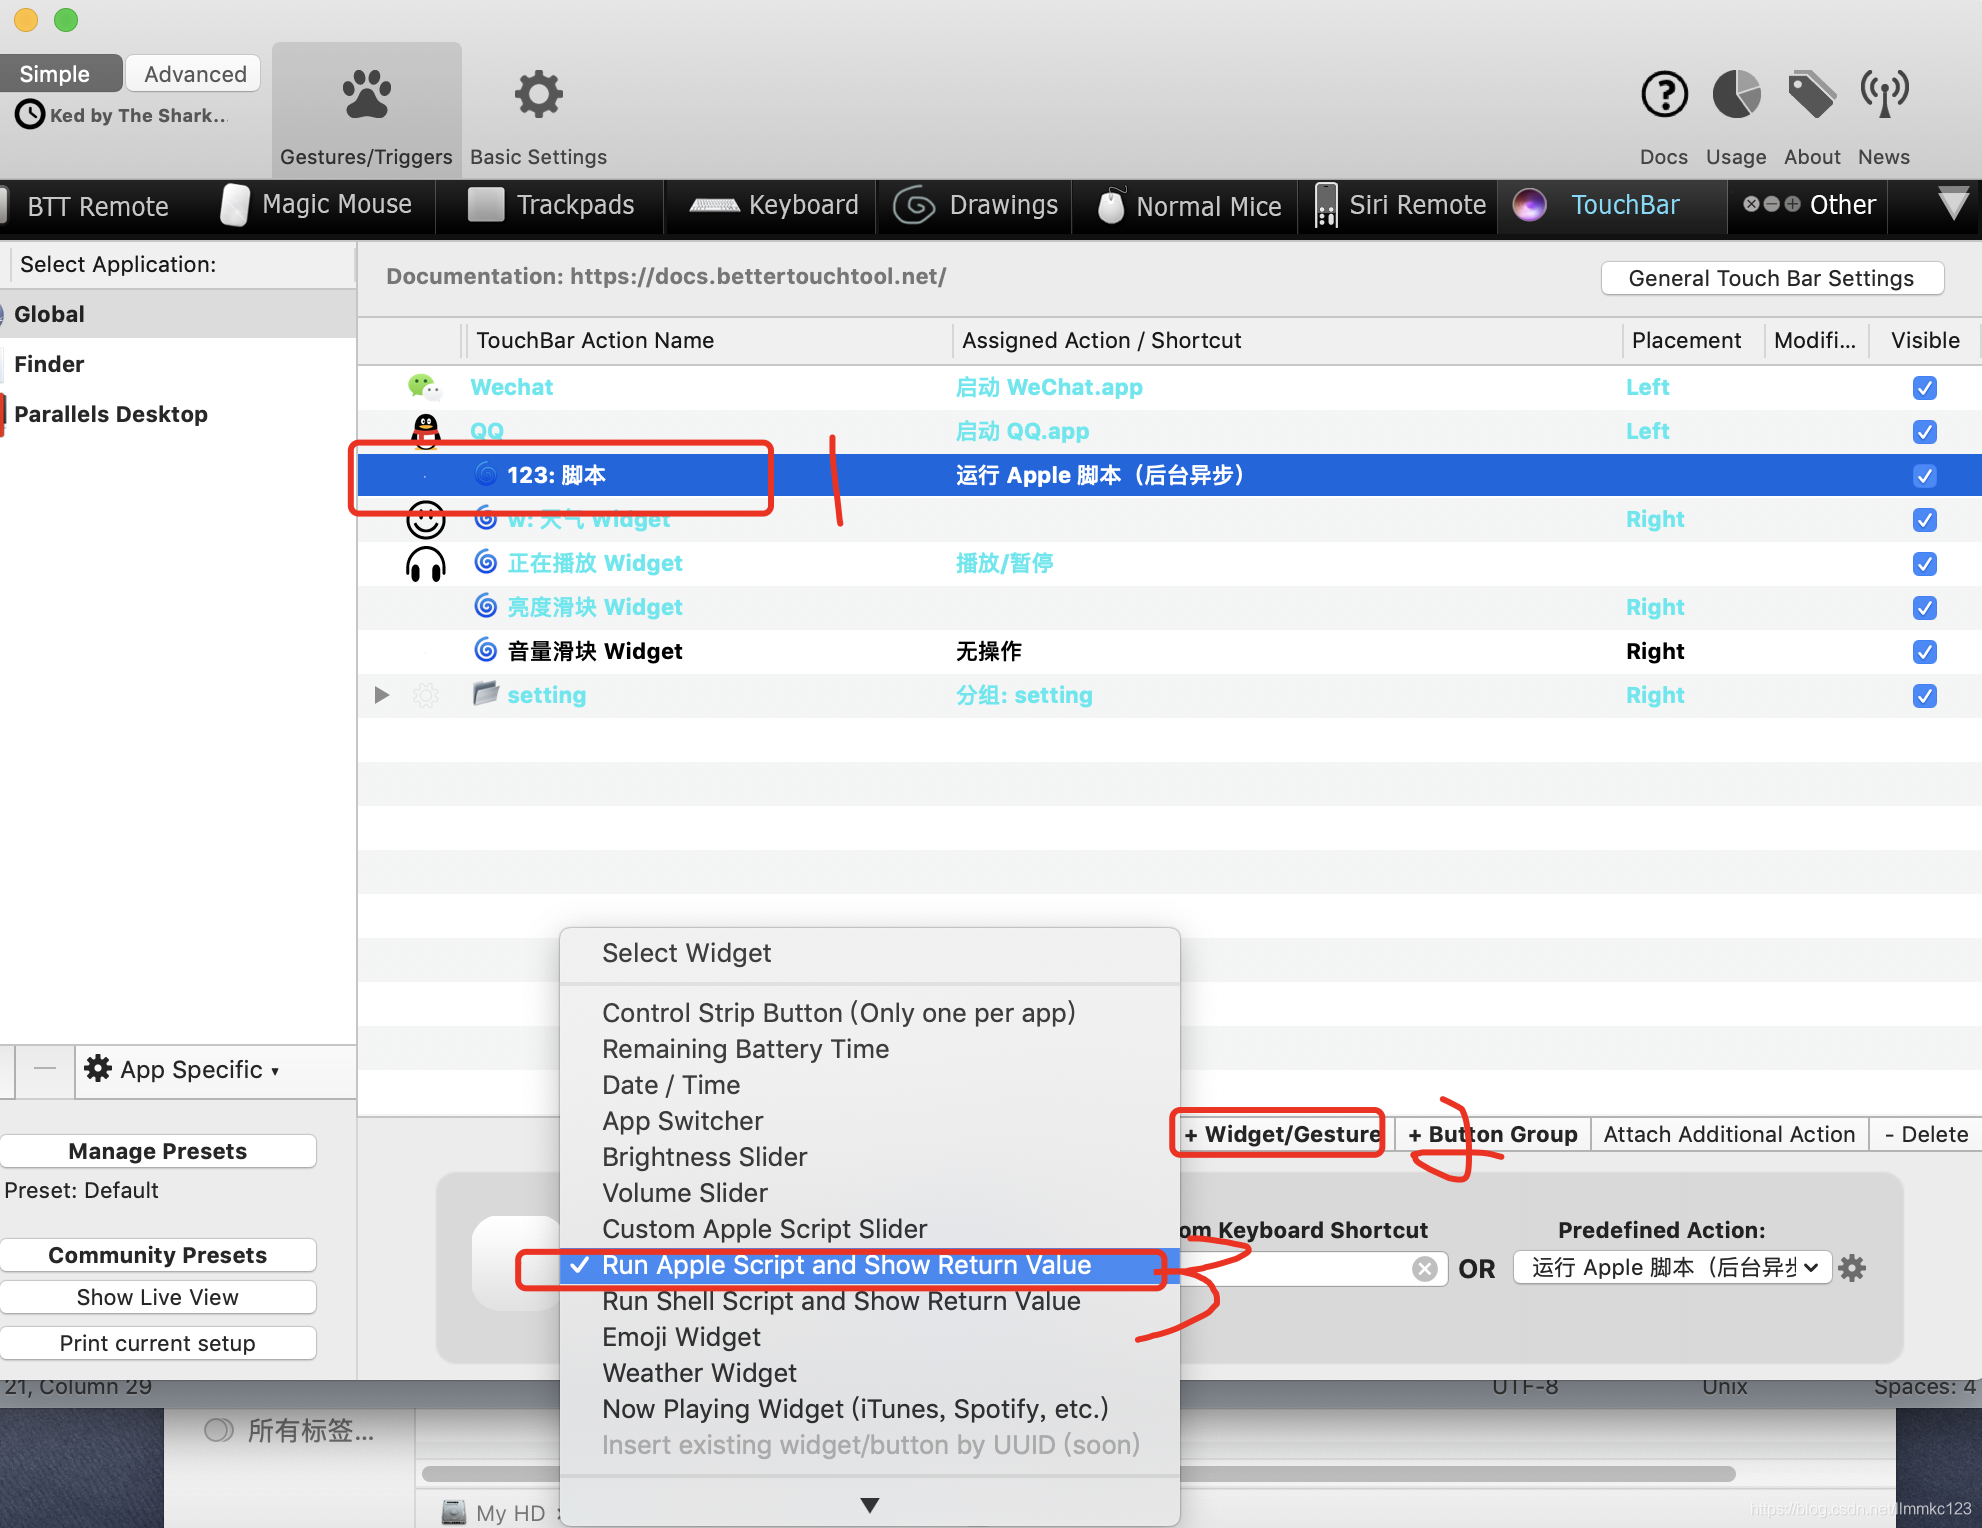The image size is (1982, 1528).
Task: Click the clock icon beside Ked by The Shark
Action: (30, 115)
